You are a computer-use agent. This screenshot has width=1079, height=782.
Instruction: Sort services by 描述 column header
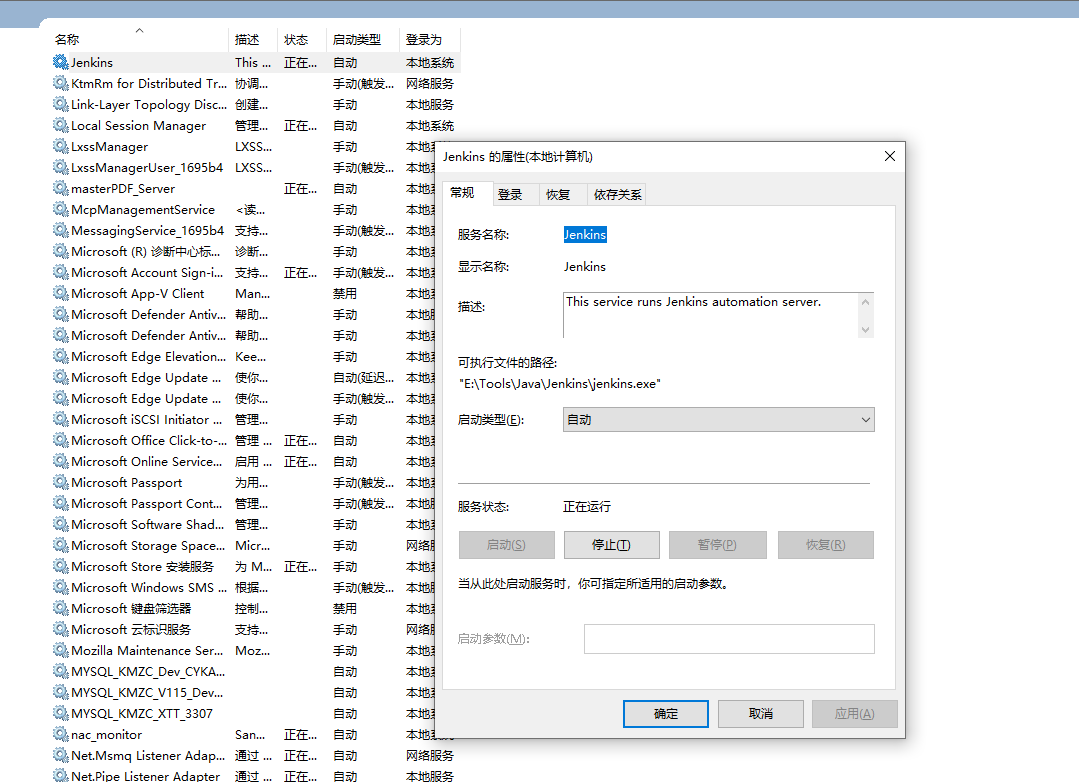pyautogui.click(x=253, y=40)
